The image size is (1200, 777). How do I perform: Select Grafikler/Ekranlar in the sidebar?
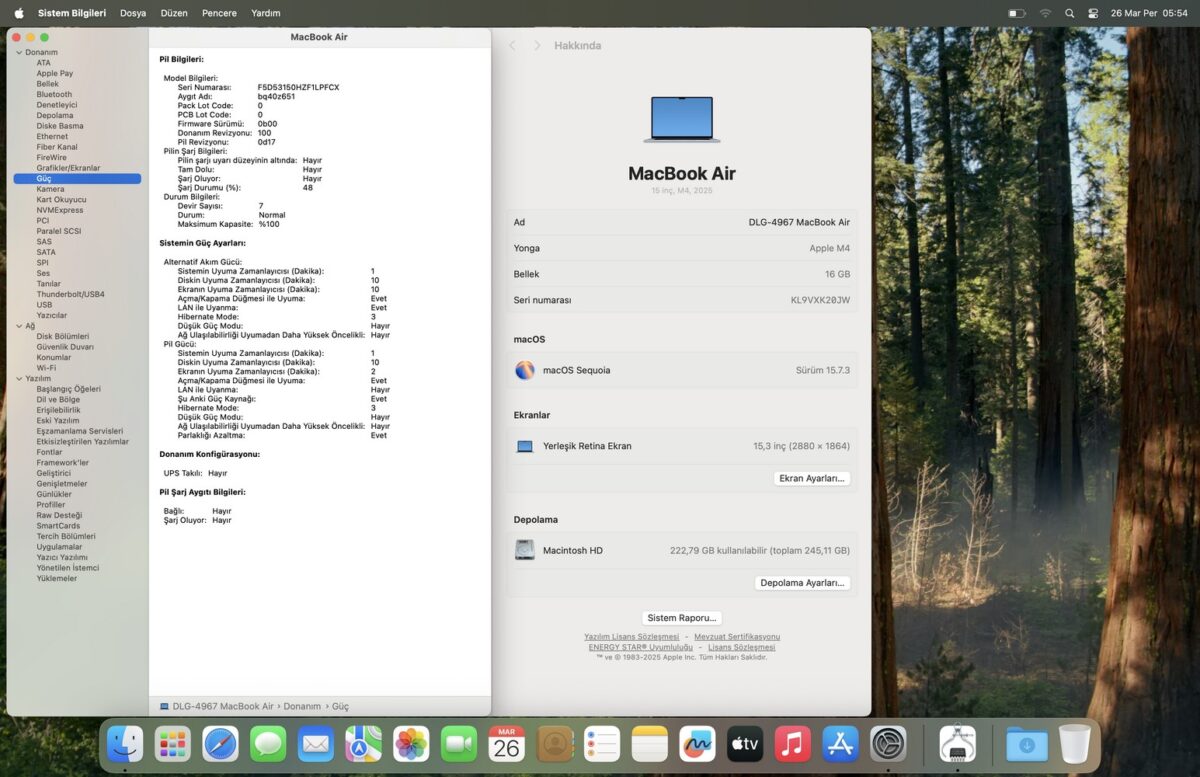click(x=68, y=168)
